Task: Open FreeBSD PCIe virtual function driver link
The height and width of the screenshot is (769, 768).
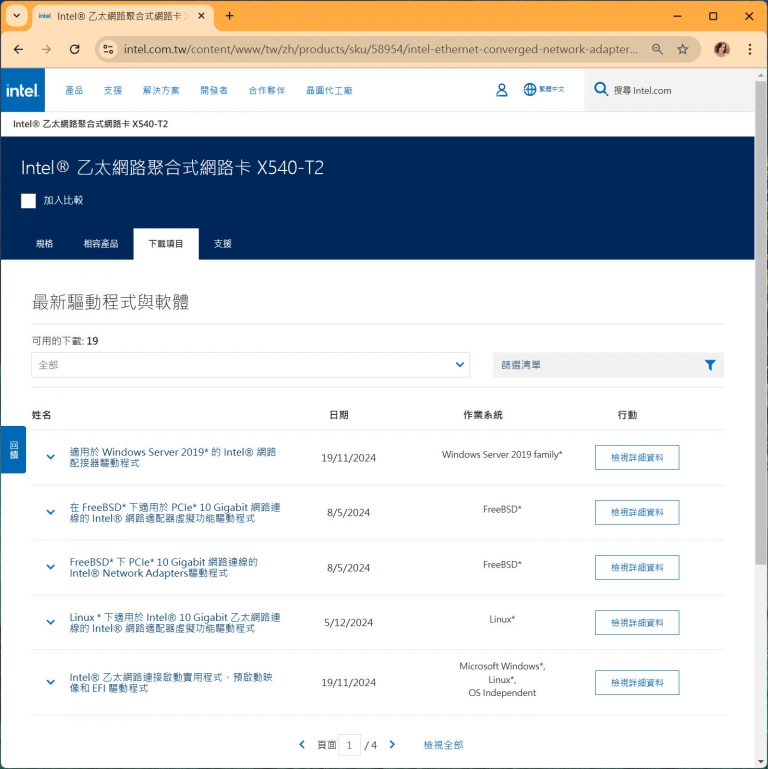Action: coord(175,512)
